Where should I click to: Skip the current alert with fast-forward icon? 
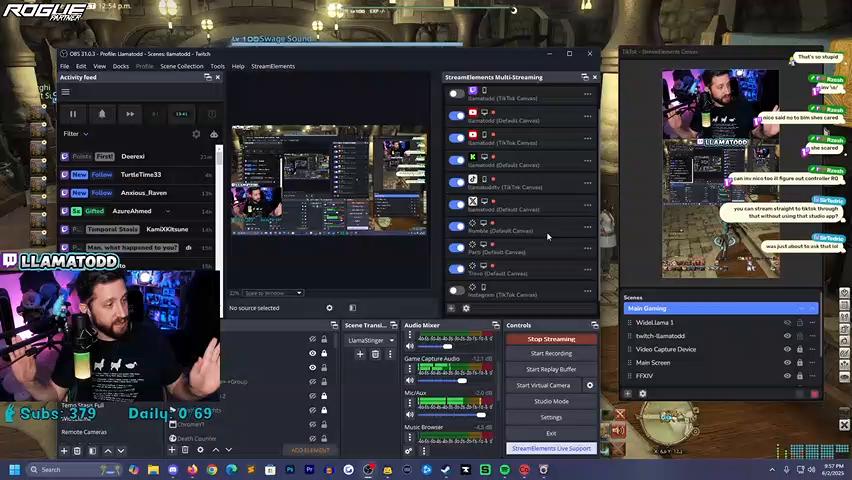point(130,114)
